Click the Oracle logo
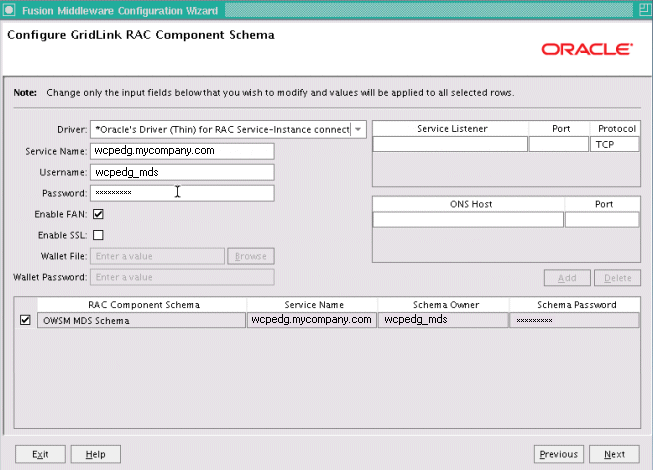This screenshot has width=653, height=470. coord(587,49)
